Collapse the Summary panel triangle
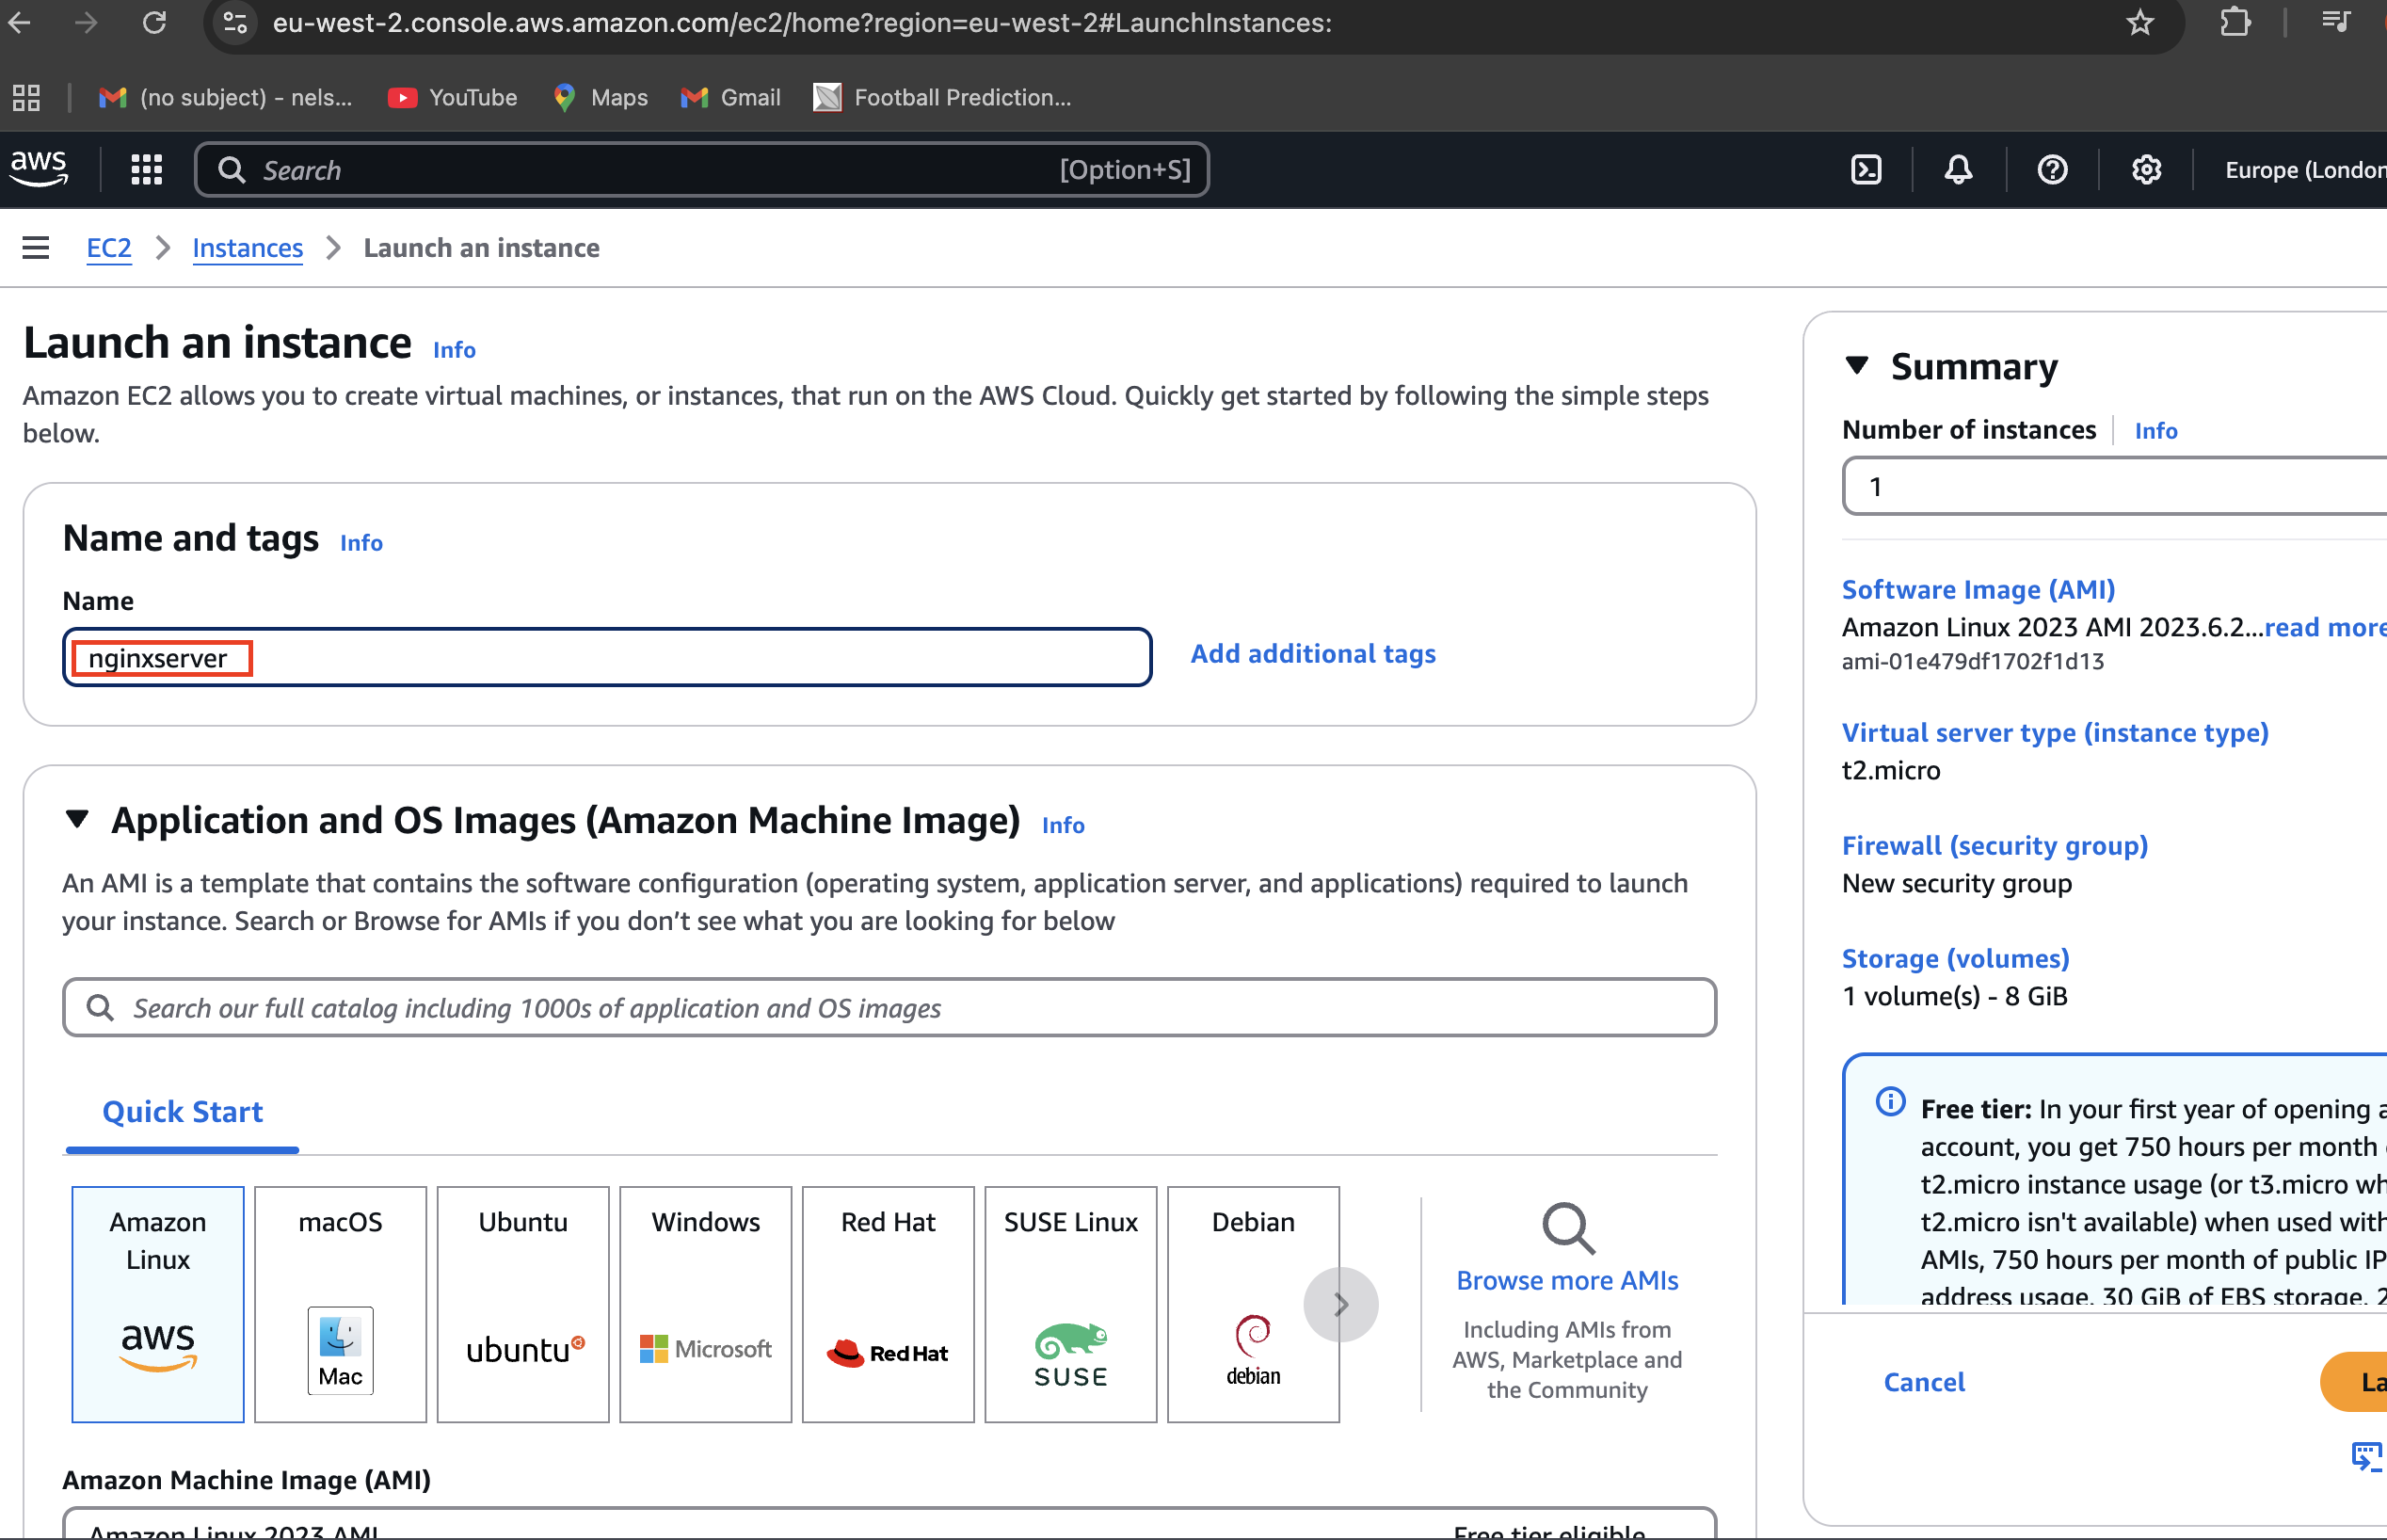 [1856, 365]
